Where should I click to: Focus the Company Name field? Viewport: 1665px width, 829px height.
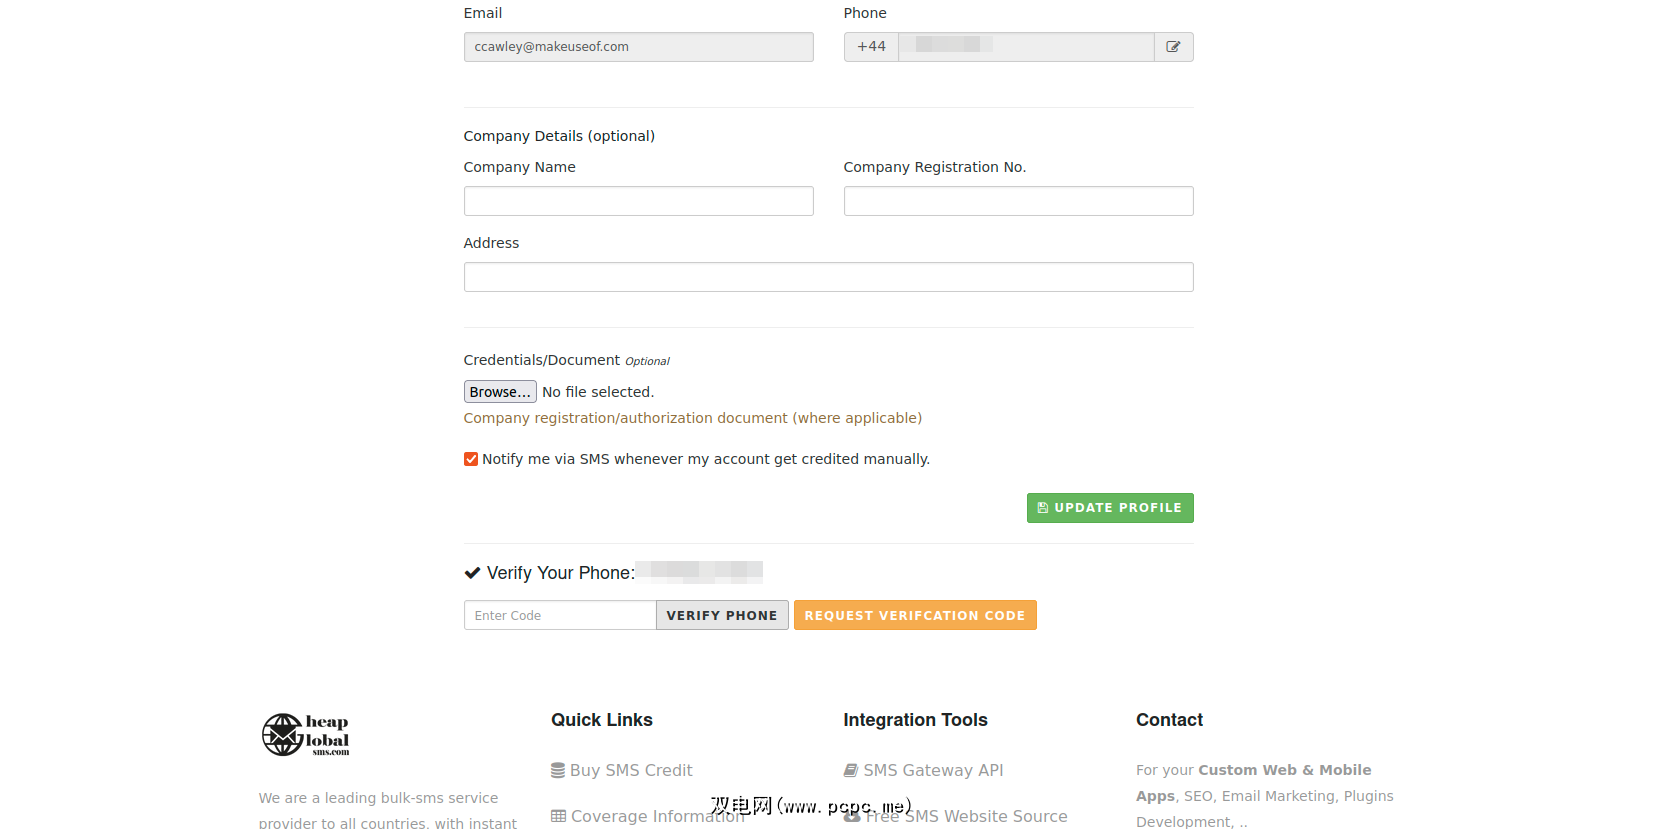[x=638, y=201]
